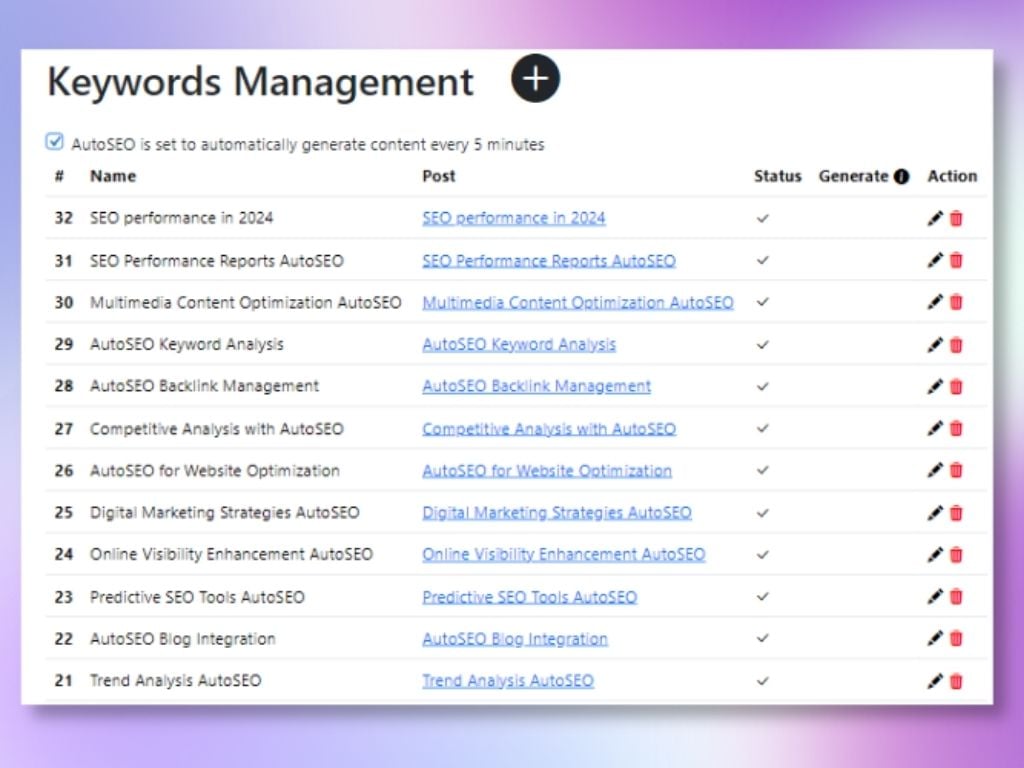Delete the AutoSEO Backlink Management keyword
Image resolution: width=1024 pixels, height=768 pixels.
(956, 387)
